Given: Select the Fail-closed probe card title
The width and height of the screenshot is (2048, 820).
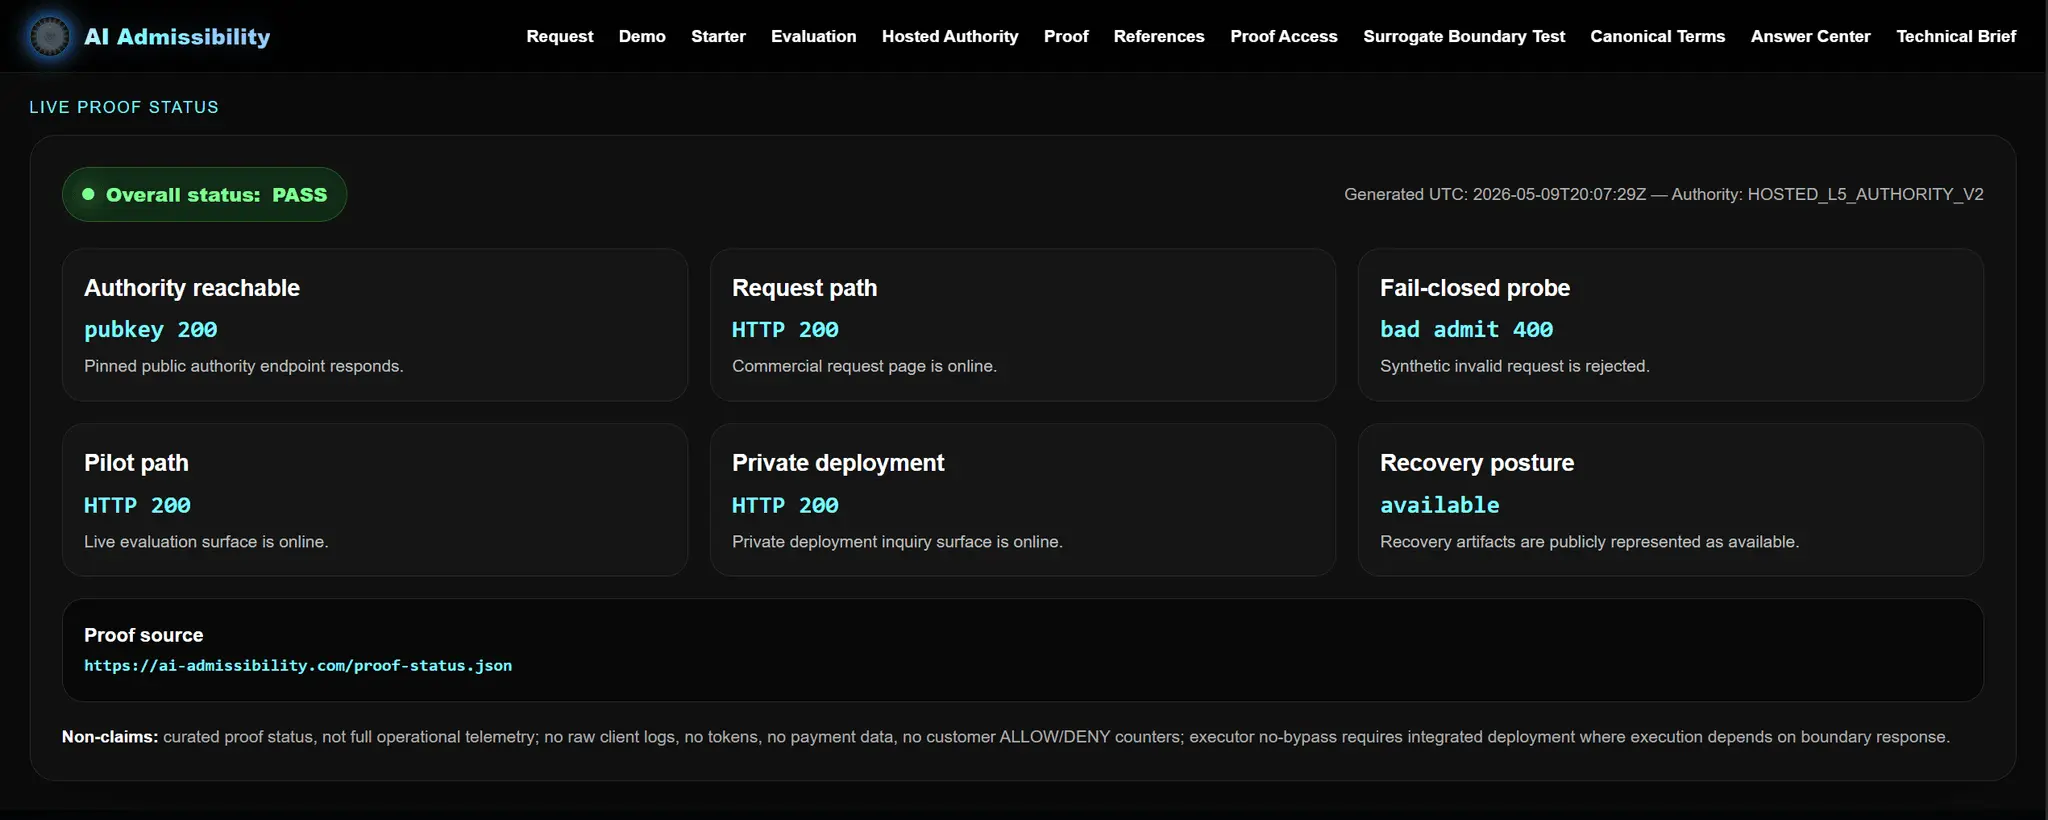Looking at the screenshot, I should (1475, 288).
